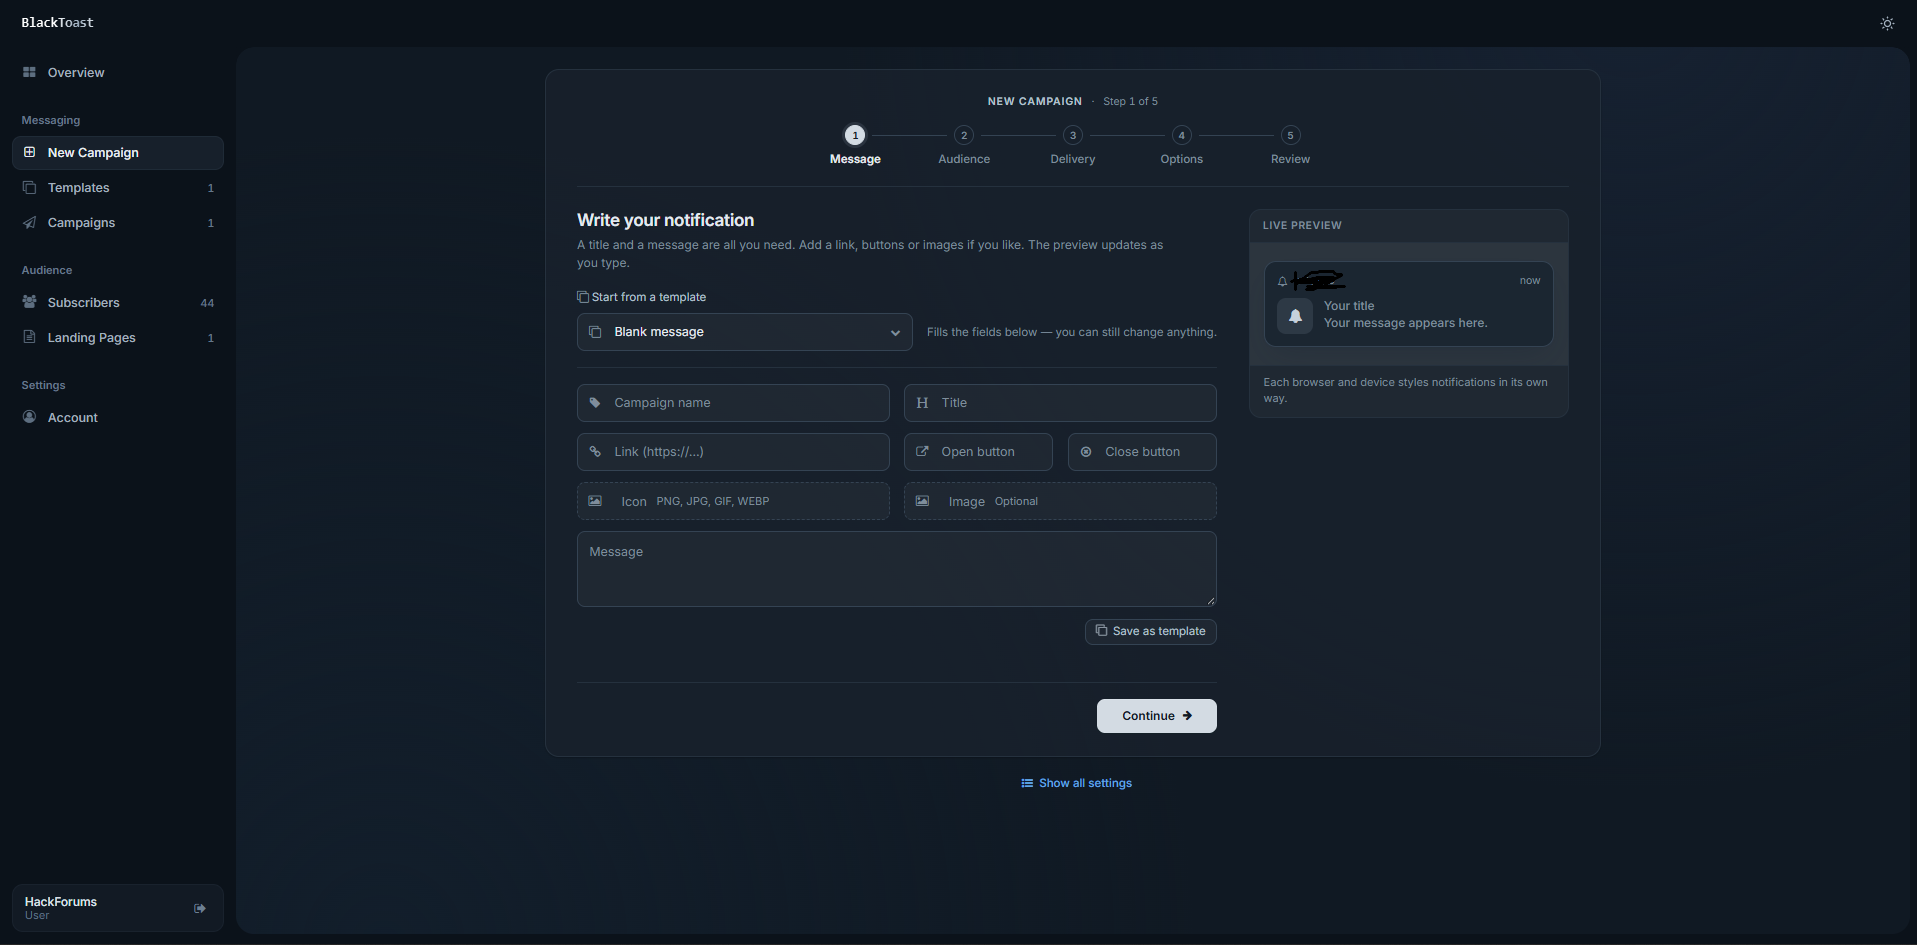Click the picture icon in the Icon upload box
Image resolution: width=1917 pixels, height=945 pixels.
click(595, 501)
